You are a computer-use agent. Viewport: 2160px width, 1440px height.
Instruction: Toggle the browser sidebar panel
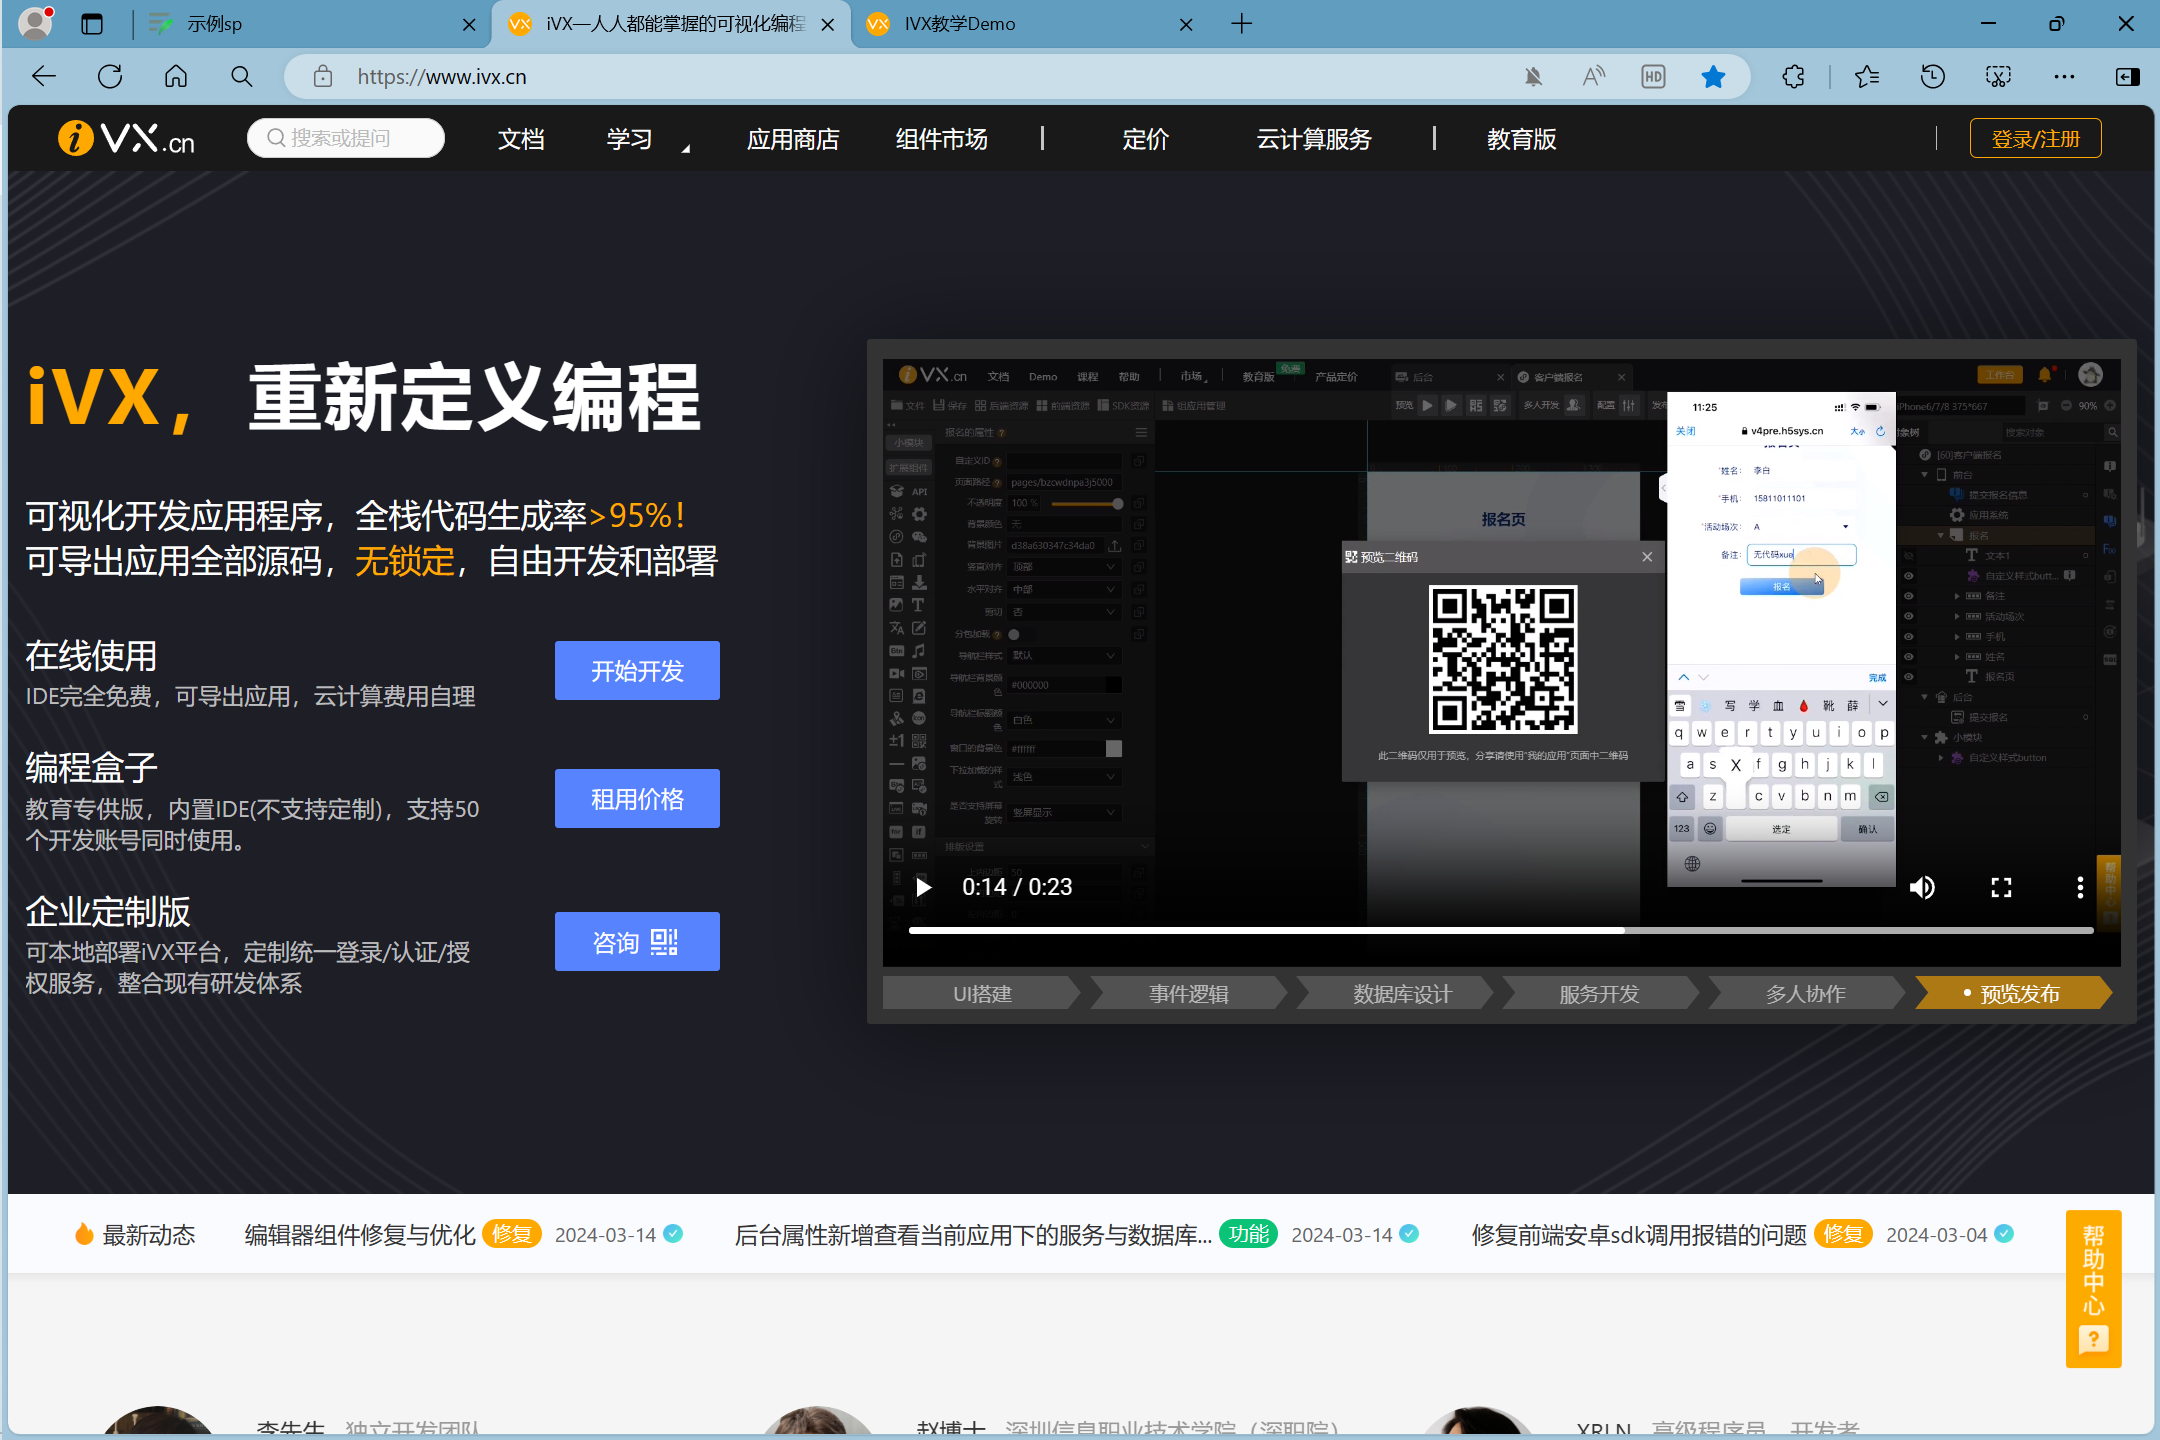(x=2128, y=77)
